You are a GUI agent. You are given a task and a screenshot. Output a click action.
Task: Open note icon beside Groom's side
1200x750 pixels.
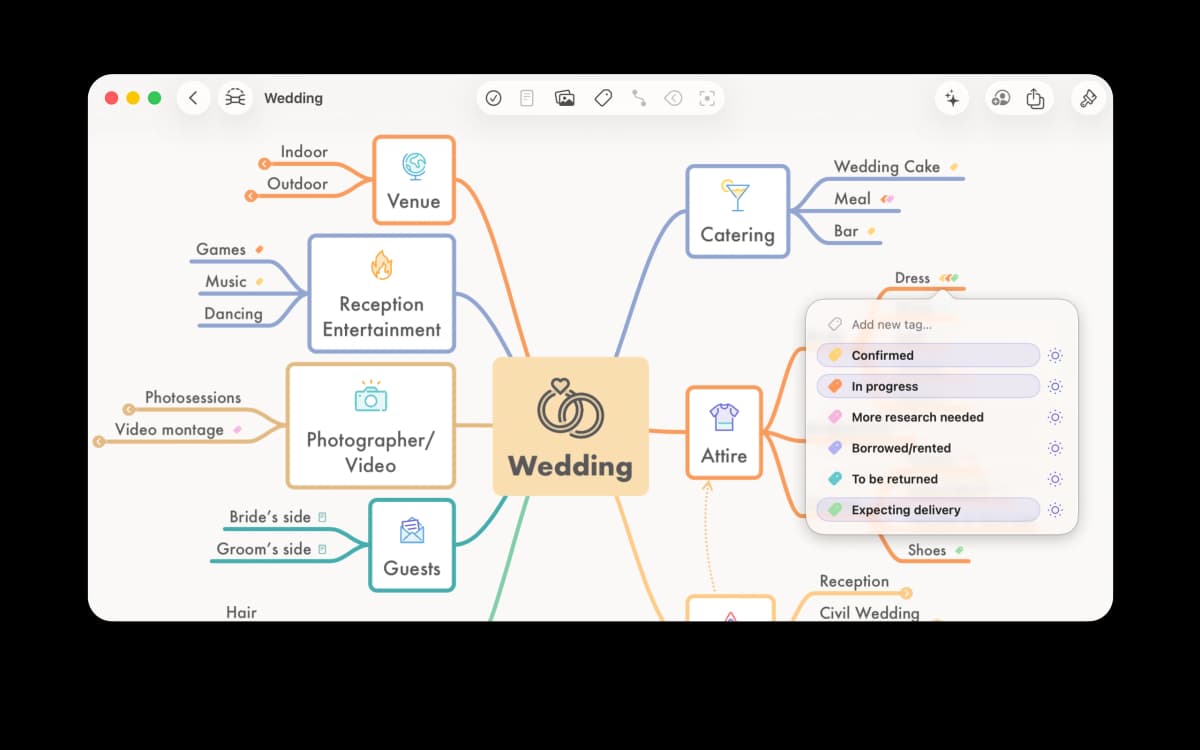[322, 549]
